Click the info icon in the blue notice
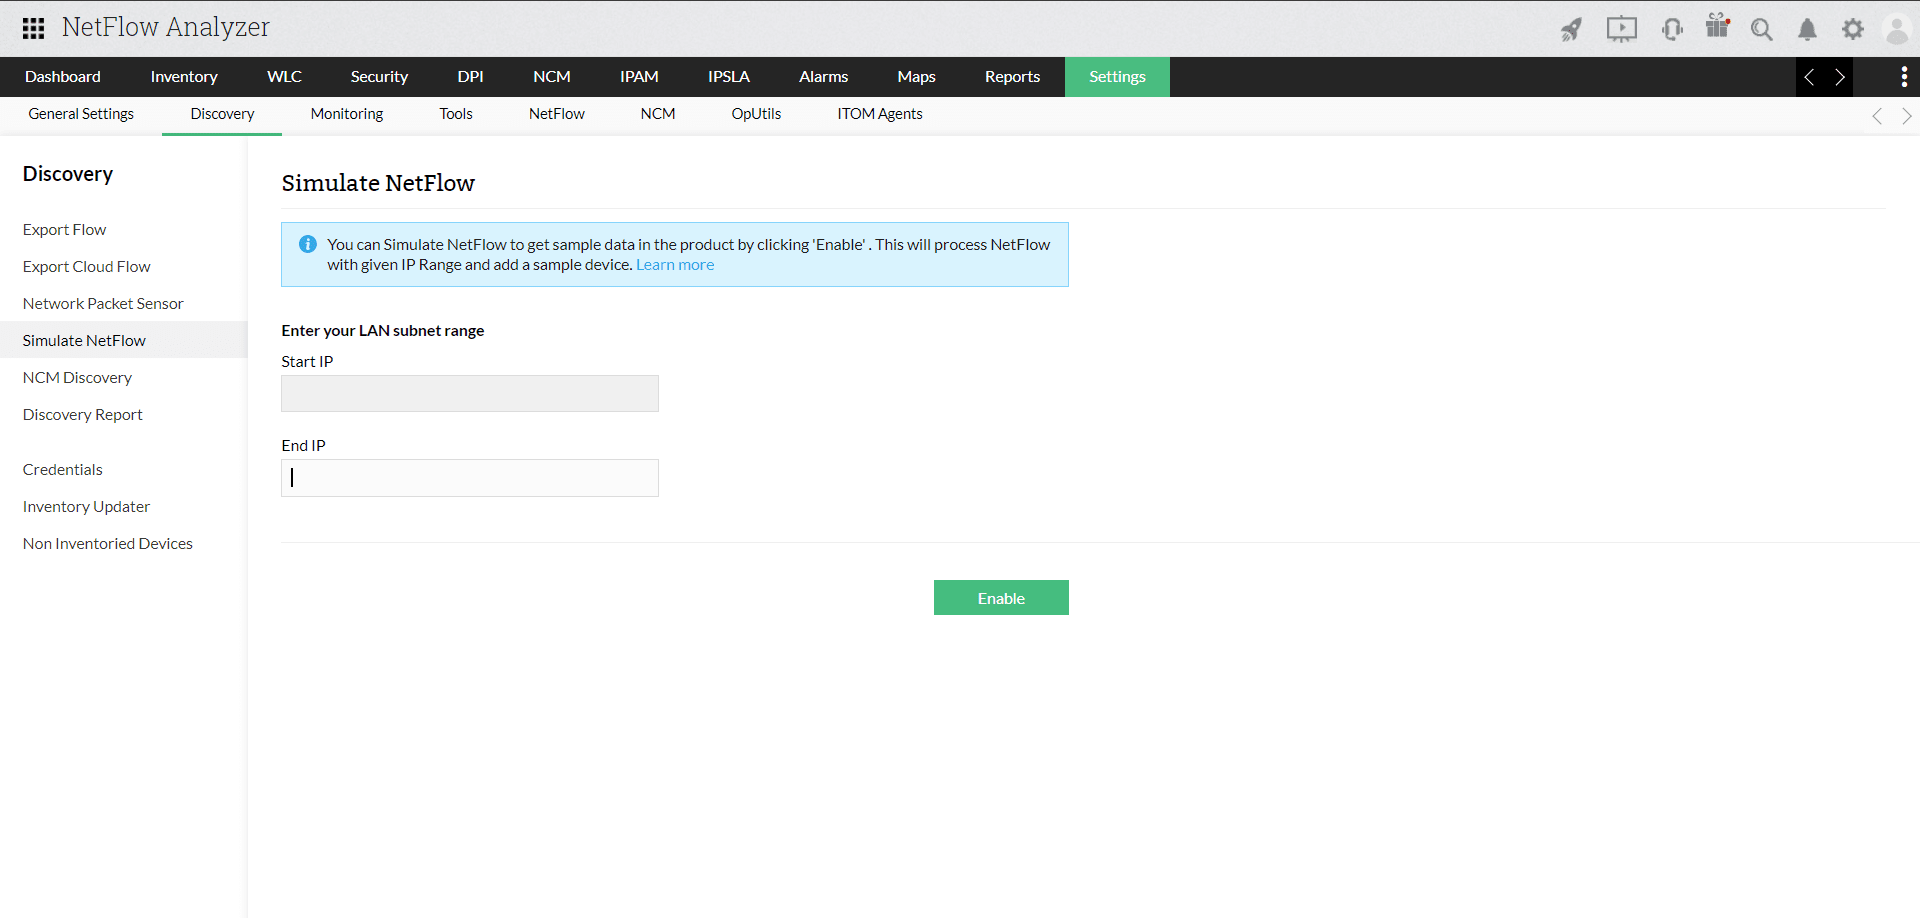1920x918 pixels. (x=308, y=244)
